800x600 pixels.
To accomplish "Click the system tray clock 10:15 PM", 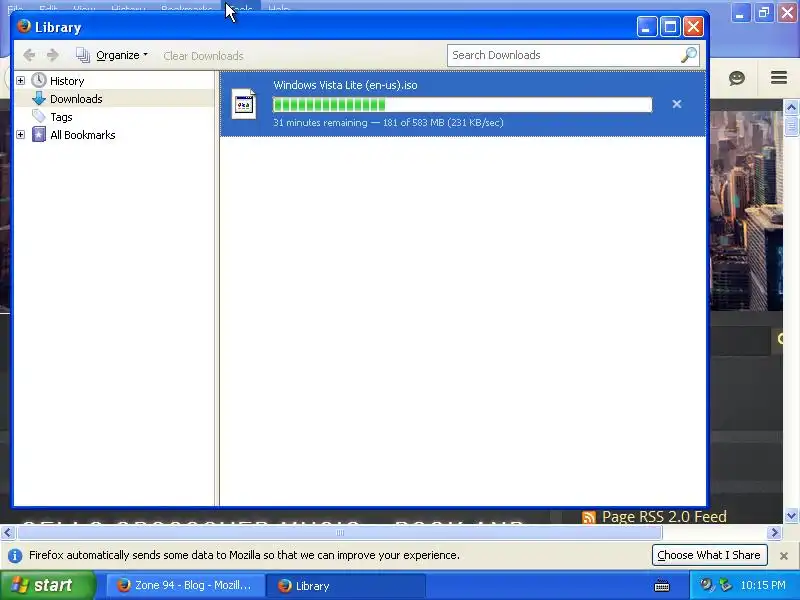I will click(x=763, y=585).
